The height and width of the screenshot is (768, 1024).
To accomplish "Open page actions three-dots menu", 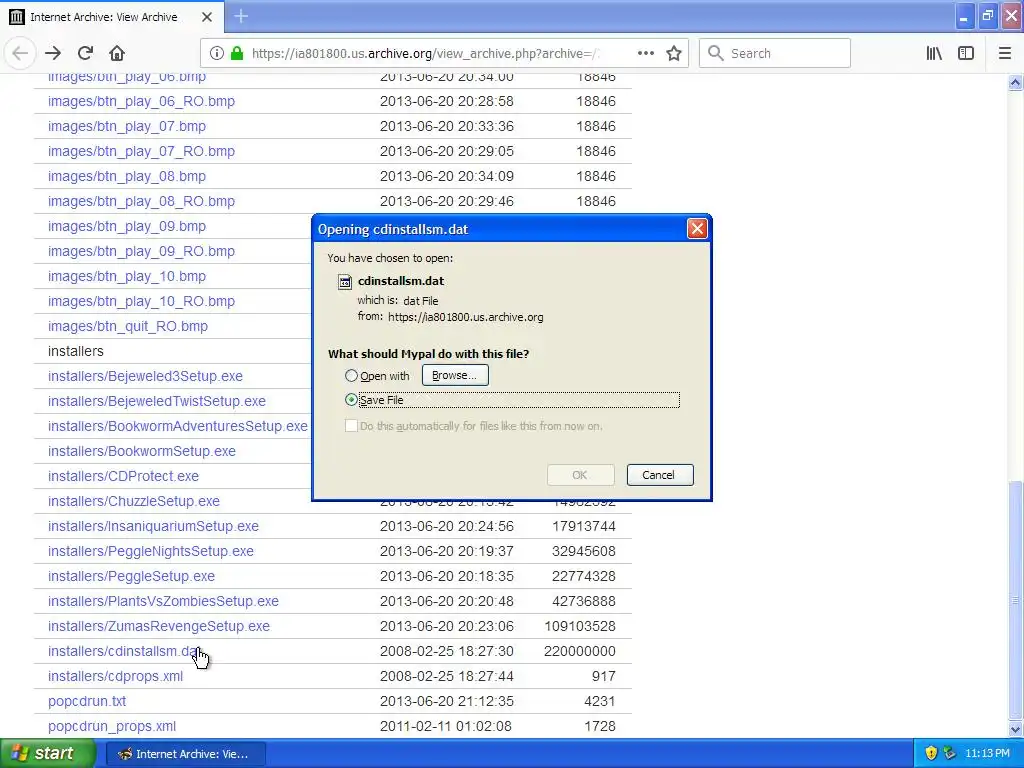I will tap(645, 54).
